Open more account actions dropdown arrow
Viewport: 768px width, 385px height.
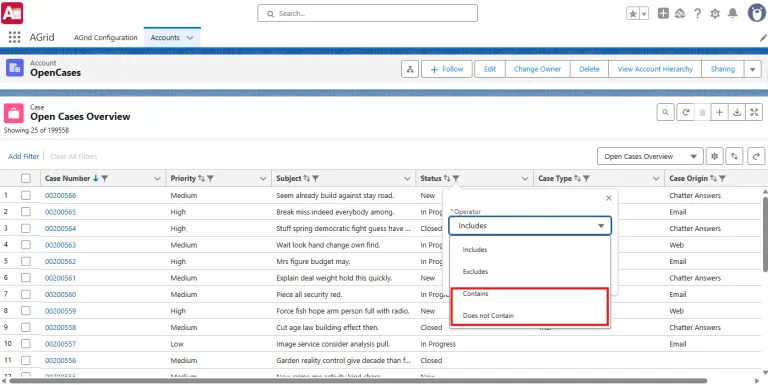click(753, 70)
